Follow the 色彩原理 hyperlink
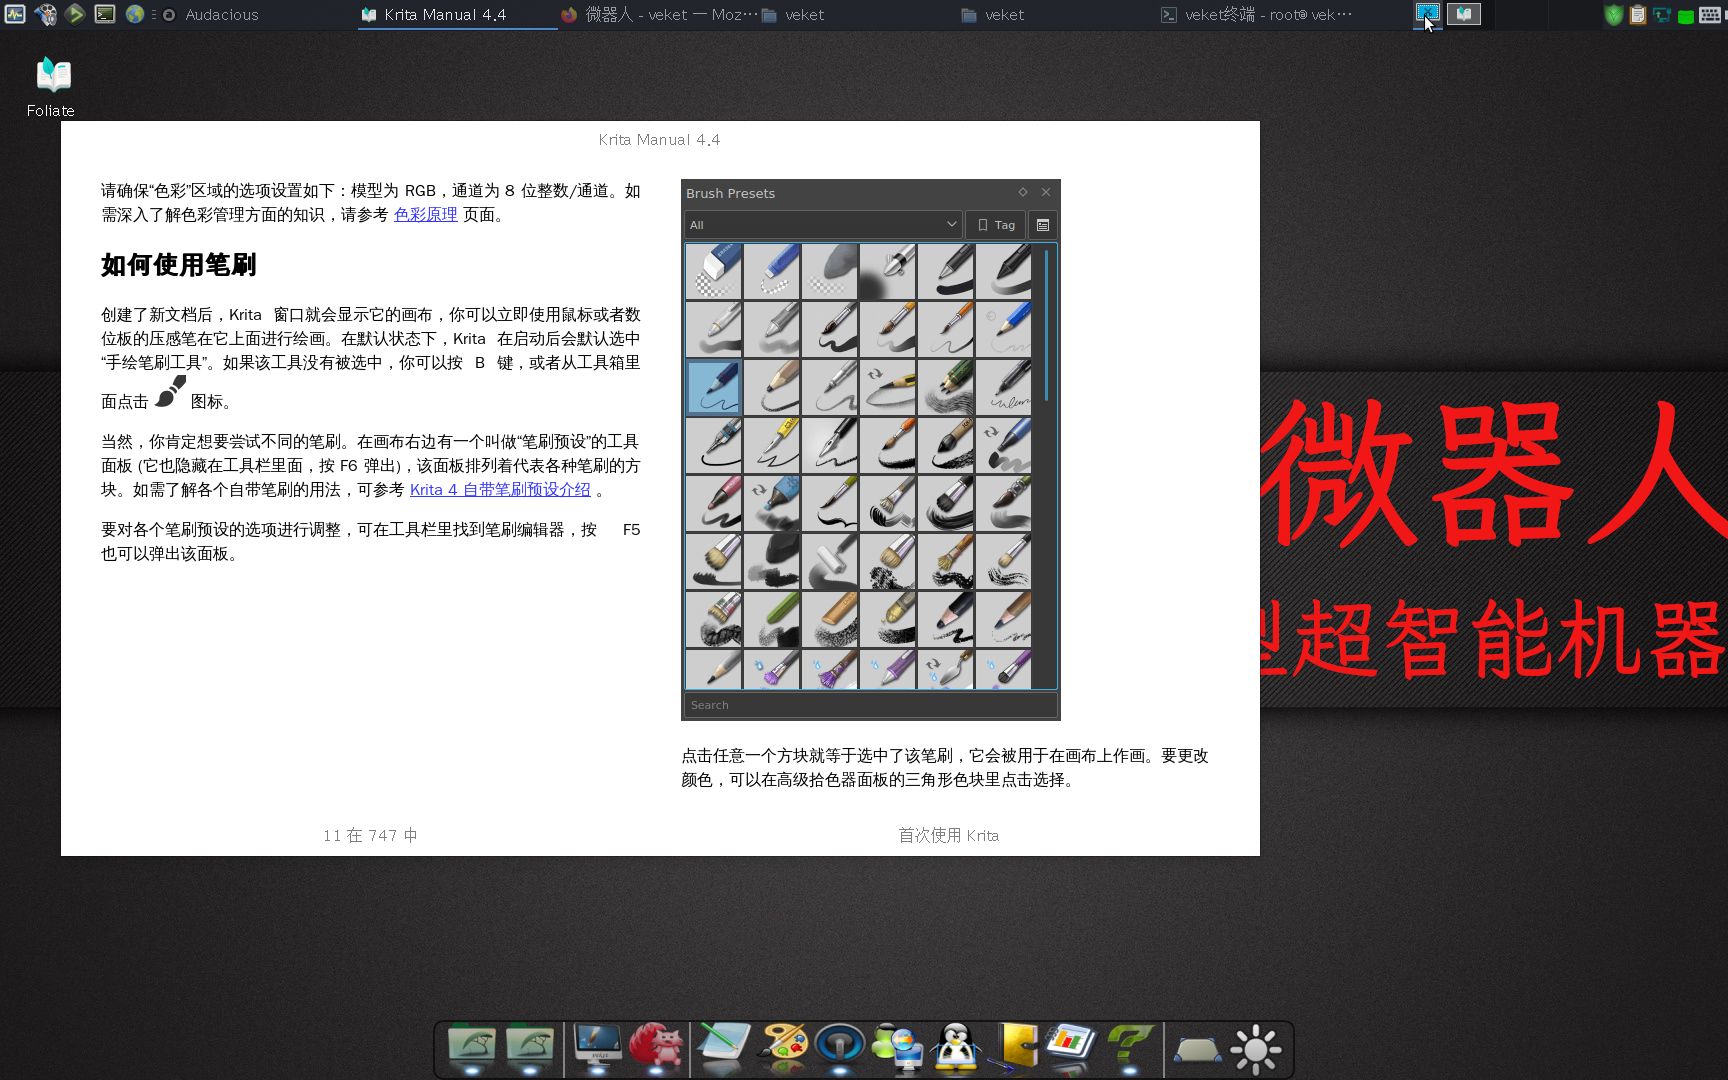The height and width of the screenshot is (1080, 1728). [425, 214]
